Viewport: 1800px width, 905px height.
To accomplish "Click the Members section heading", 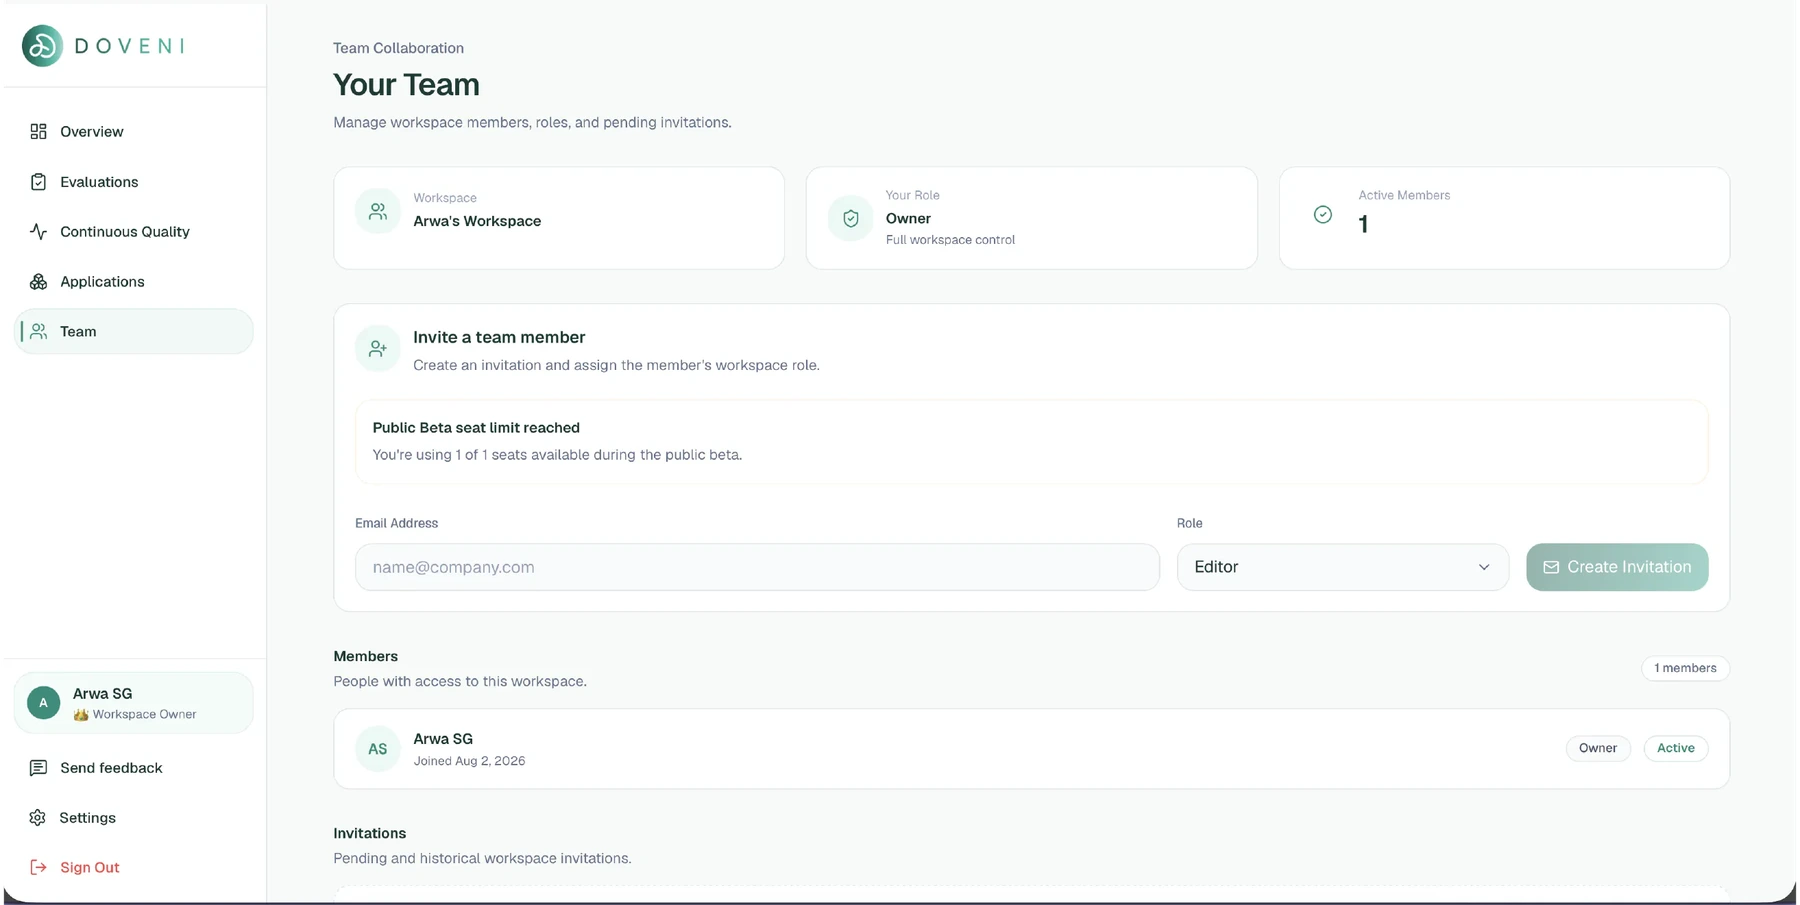I will tap(365, 656).
